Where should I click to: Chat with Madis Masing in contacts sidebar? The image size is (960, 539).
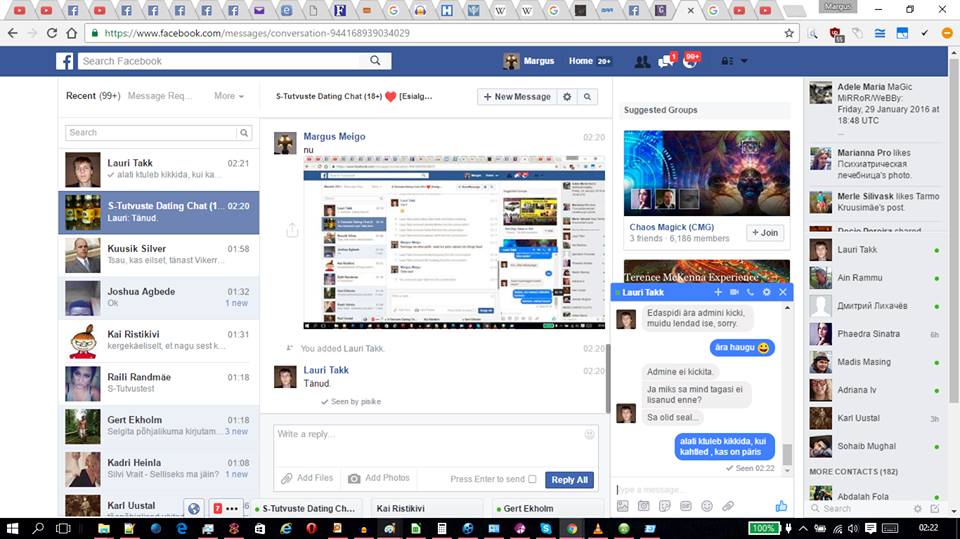875,362
